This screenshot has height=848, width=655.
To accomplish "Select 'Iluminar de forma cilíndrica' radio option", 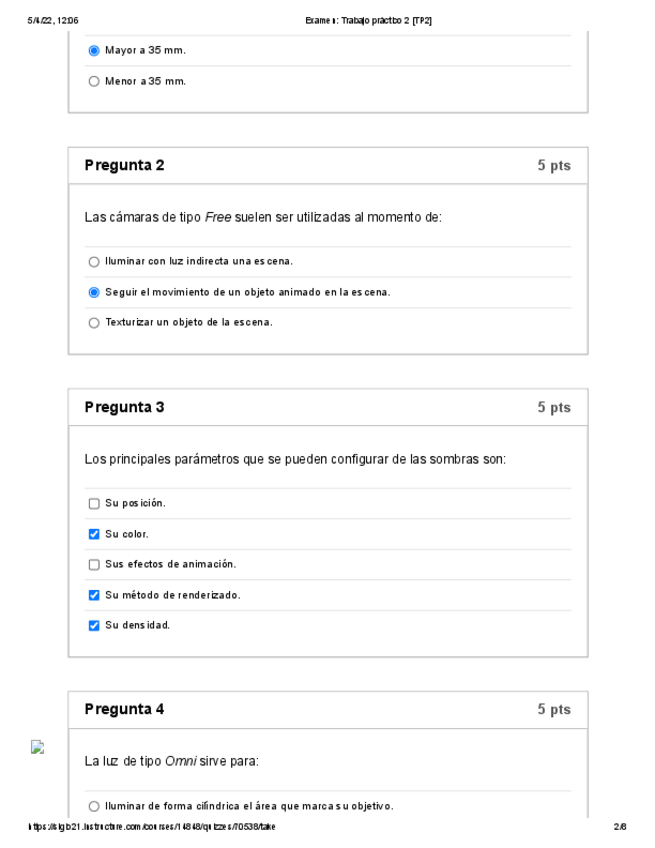I will [94, 806].
